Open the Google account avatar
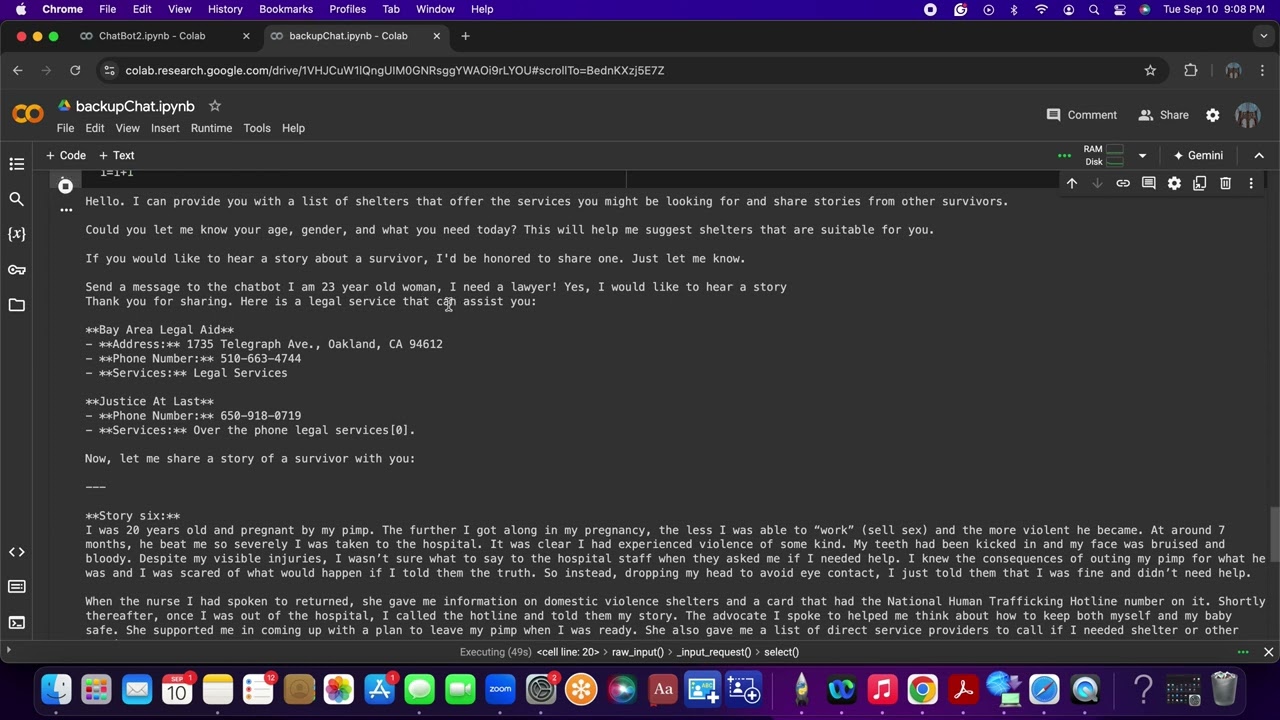1280x720 pixels. 1248,115
